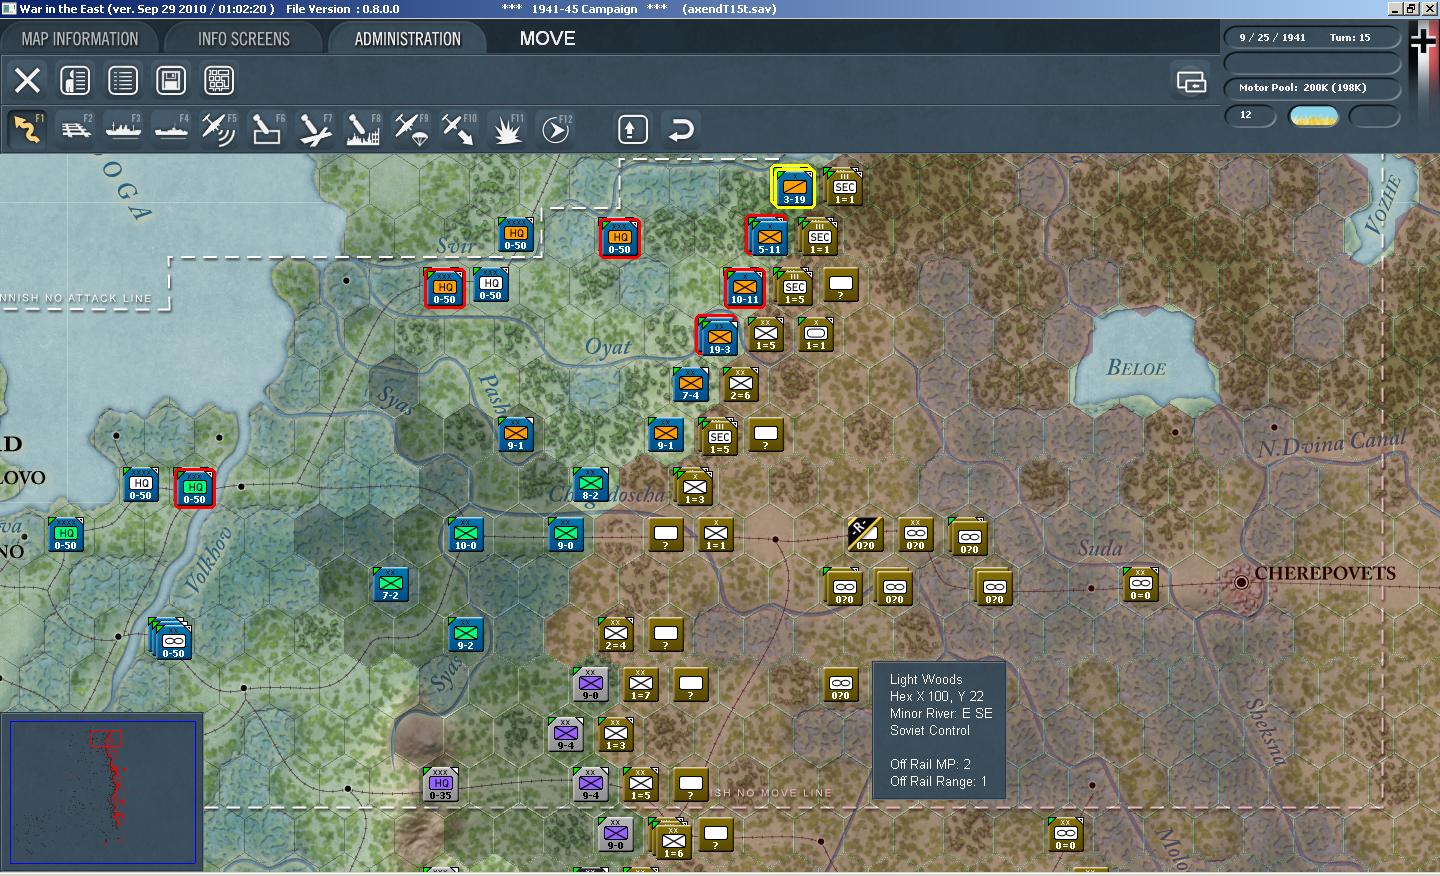This screenshot has width=1440, height=876.
Task: Select the 5-11 unit counter
Action: click(769, 237)
